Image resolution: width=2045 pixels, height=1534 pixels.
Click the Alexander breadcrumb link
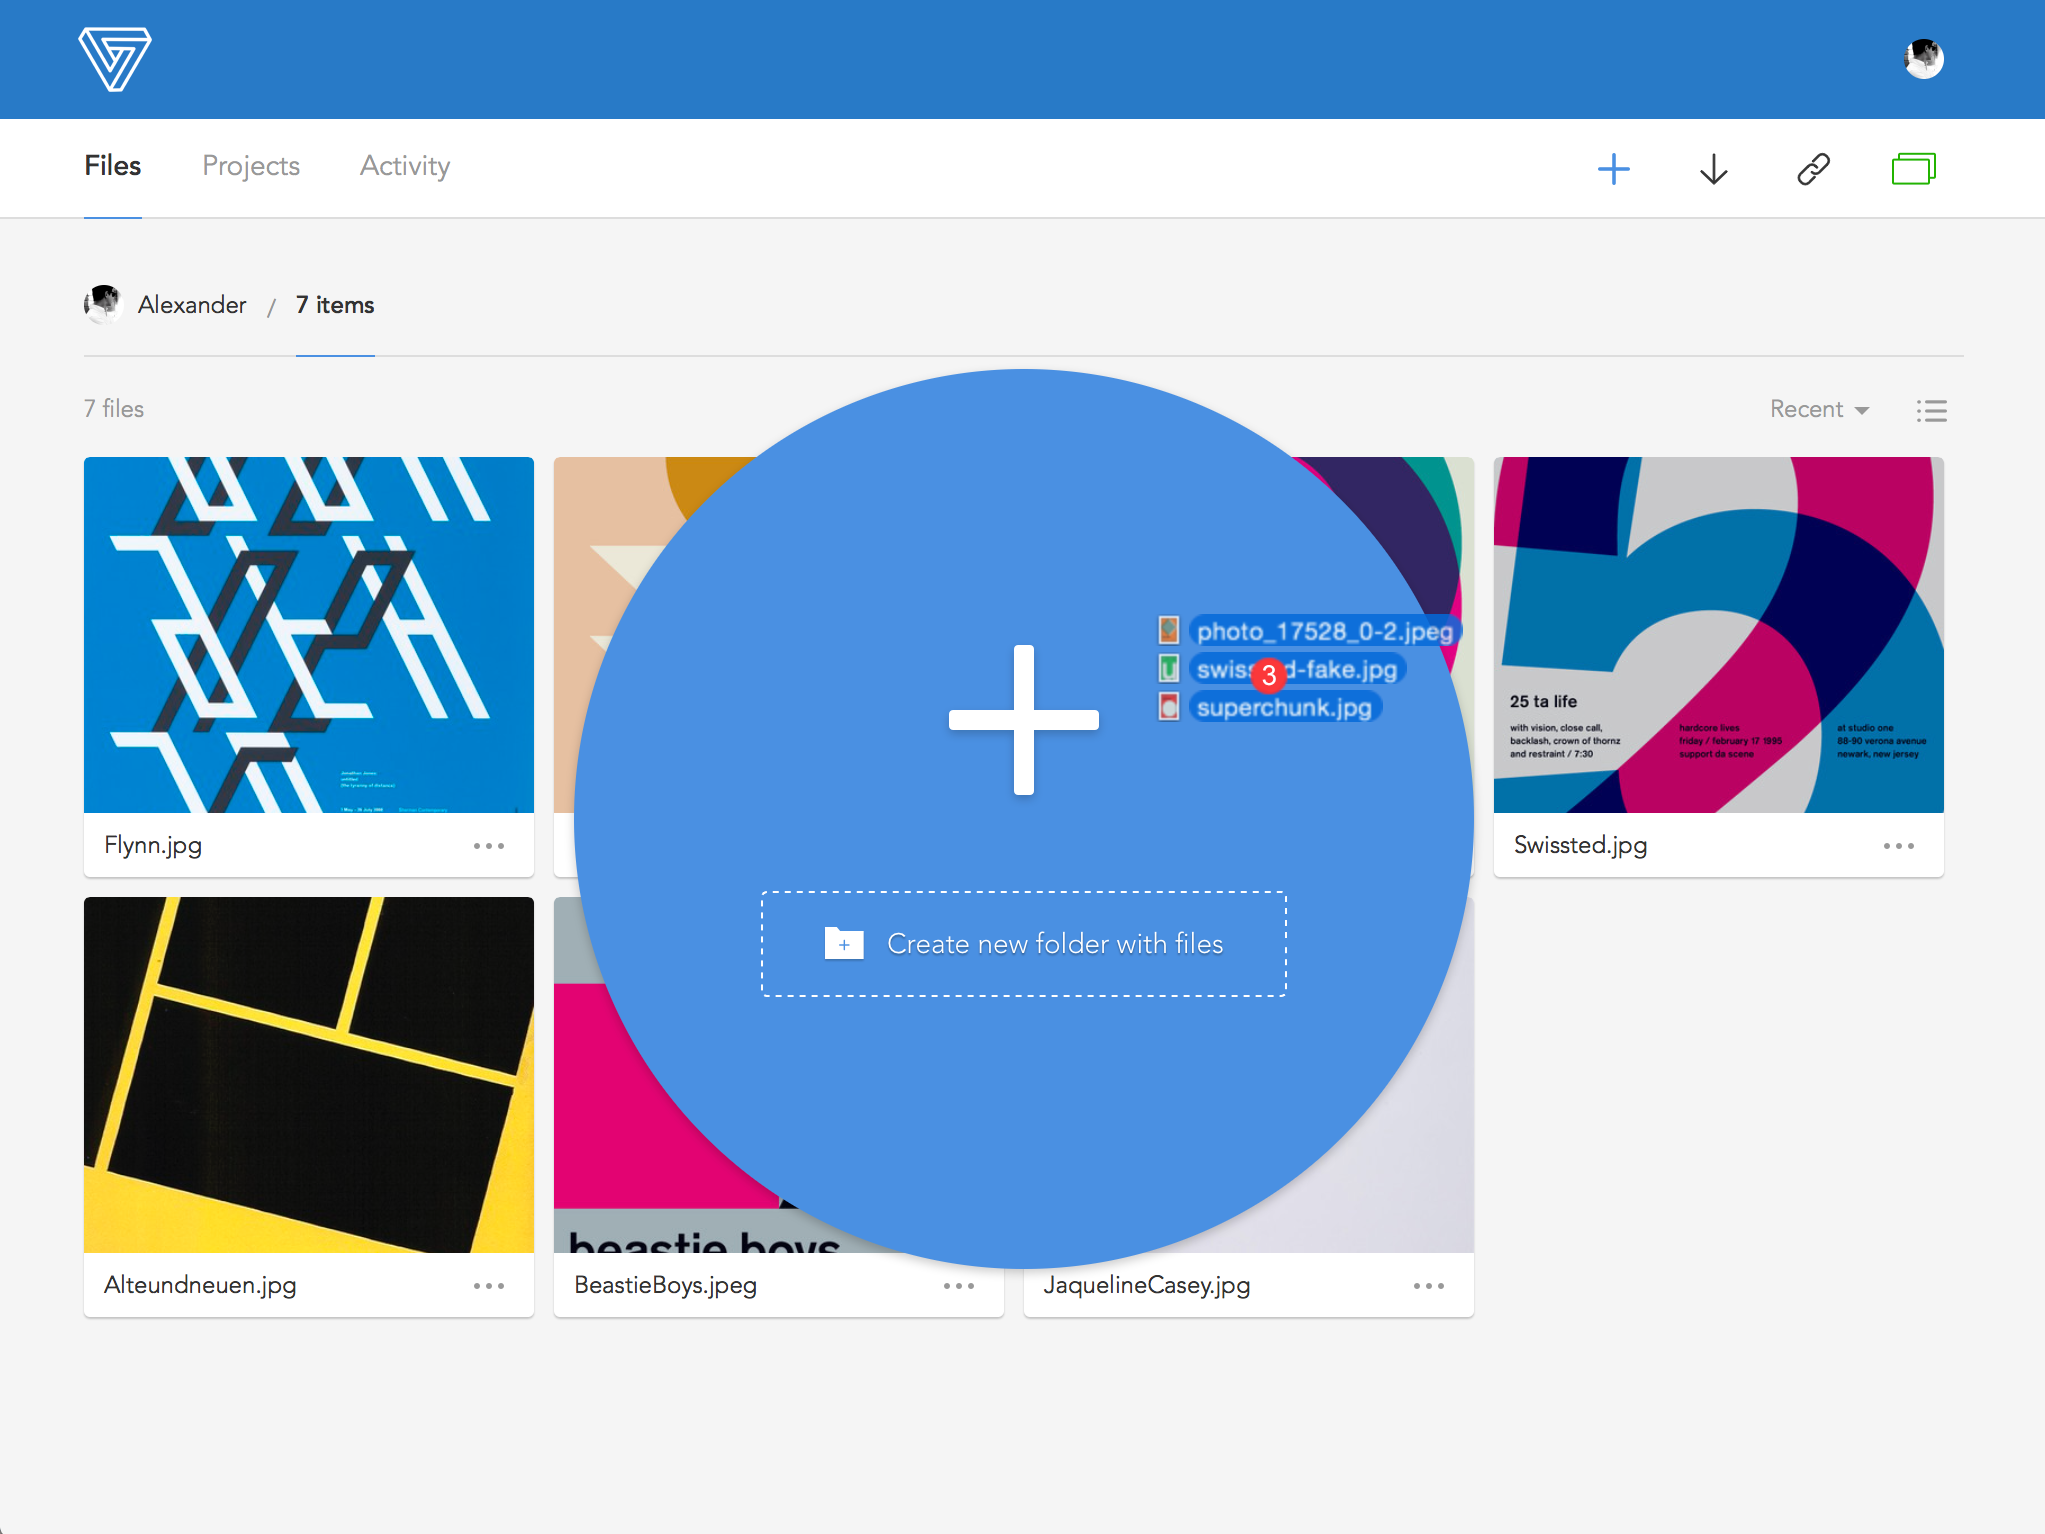click(191, 305)
